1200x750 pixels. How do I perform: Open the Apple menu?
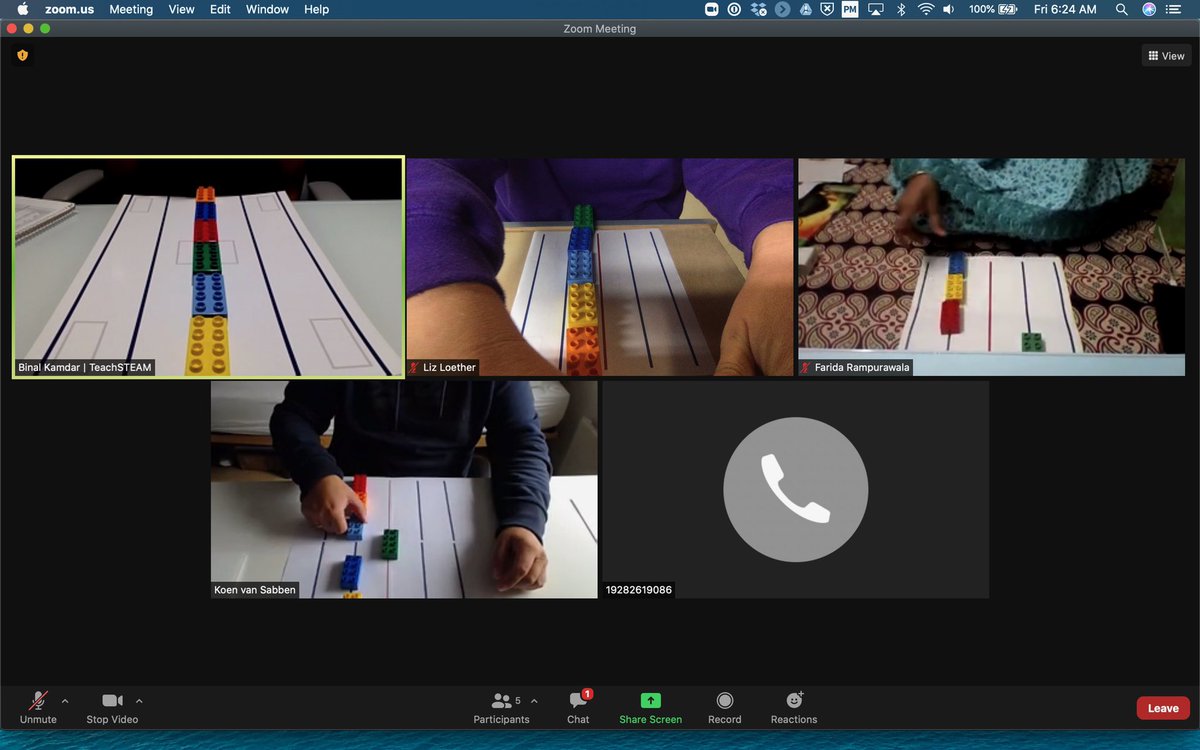click(22, 9)
